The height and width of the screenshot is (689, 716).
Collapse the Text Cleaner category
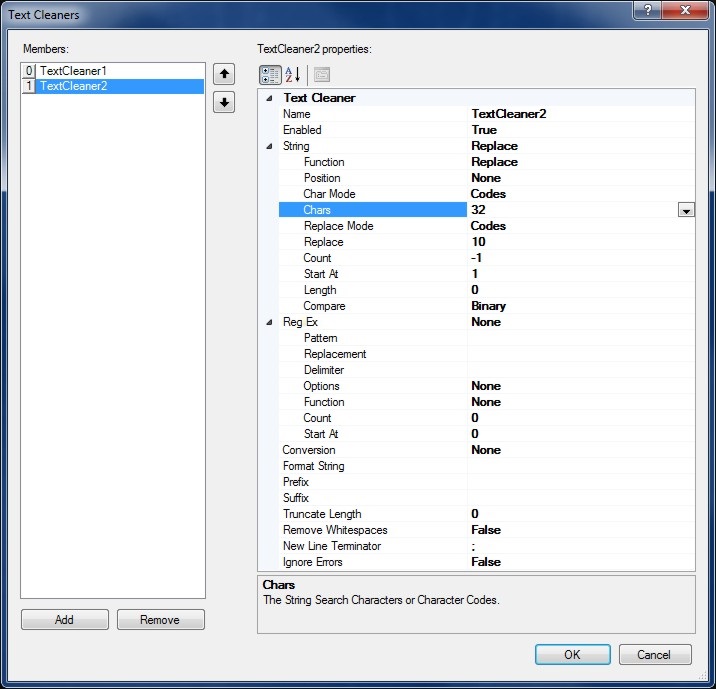coord(268,98)
